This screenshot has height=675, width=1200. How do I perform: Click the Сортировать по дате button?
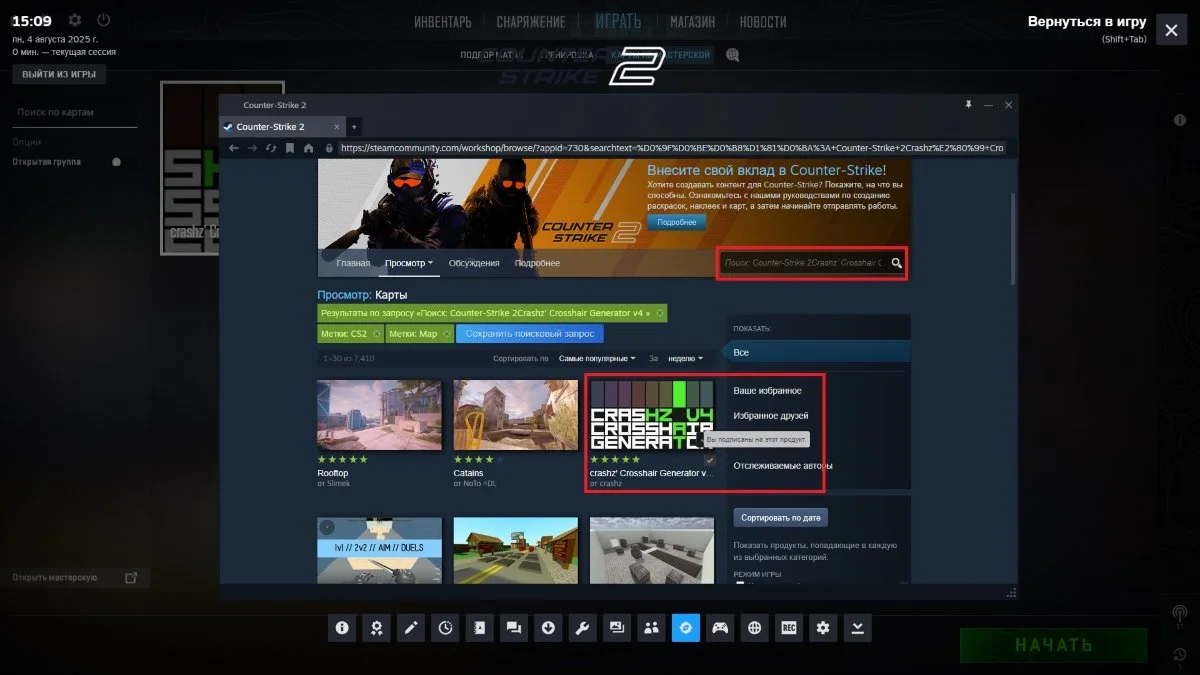(781, 518)
